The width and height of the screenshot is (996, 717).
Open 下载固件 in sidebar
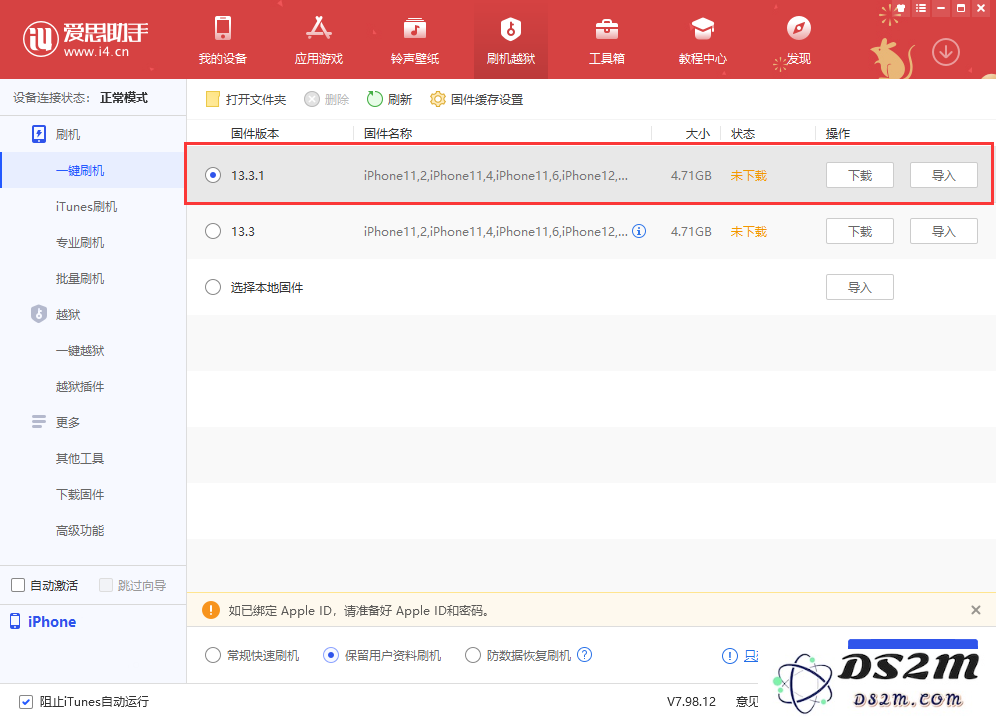(x=80, y=494)
